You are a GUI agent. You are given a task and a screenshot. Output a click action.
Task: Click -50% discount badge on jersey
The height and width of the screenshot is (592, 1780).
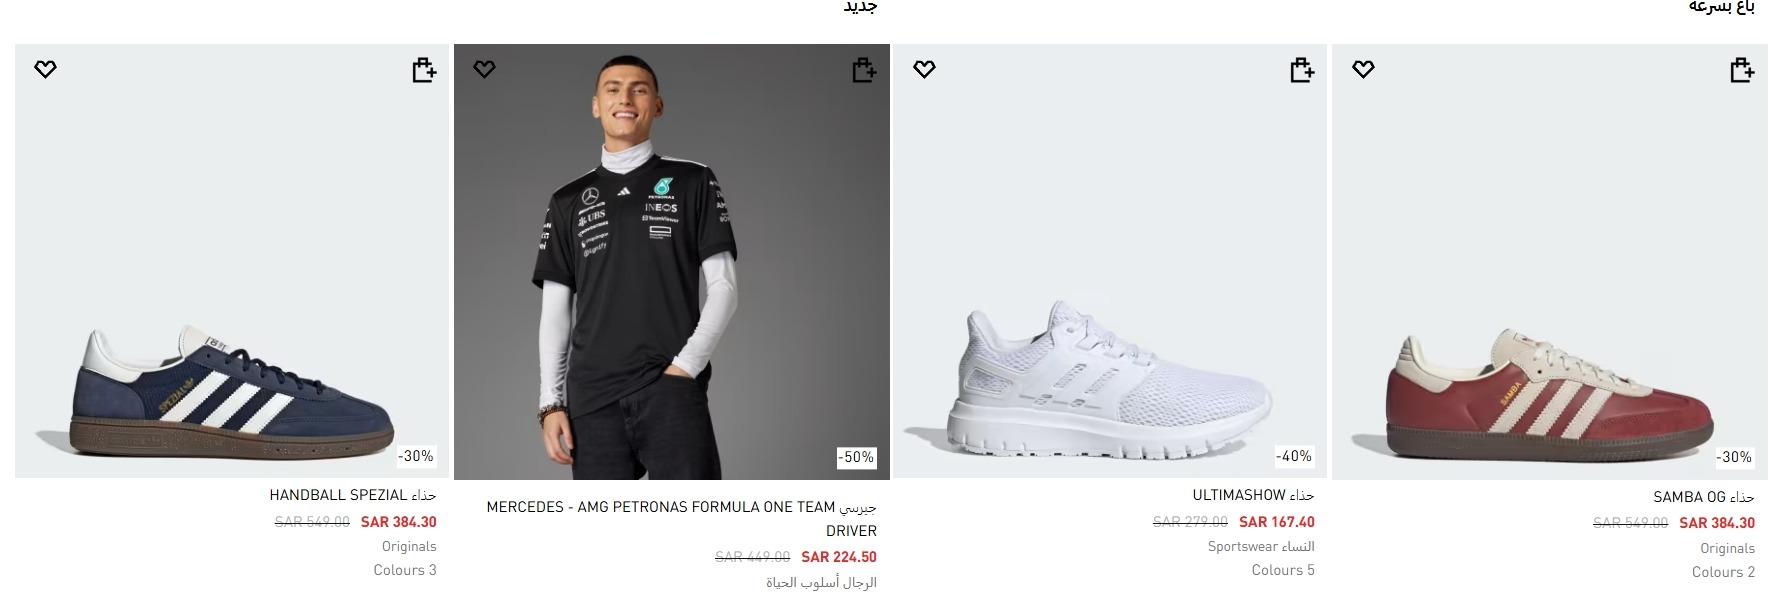pos(856,457)
